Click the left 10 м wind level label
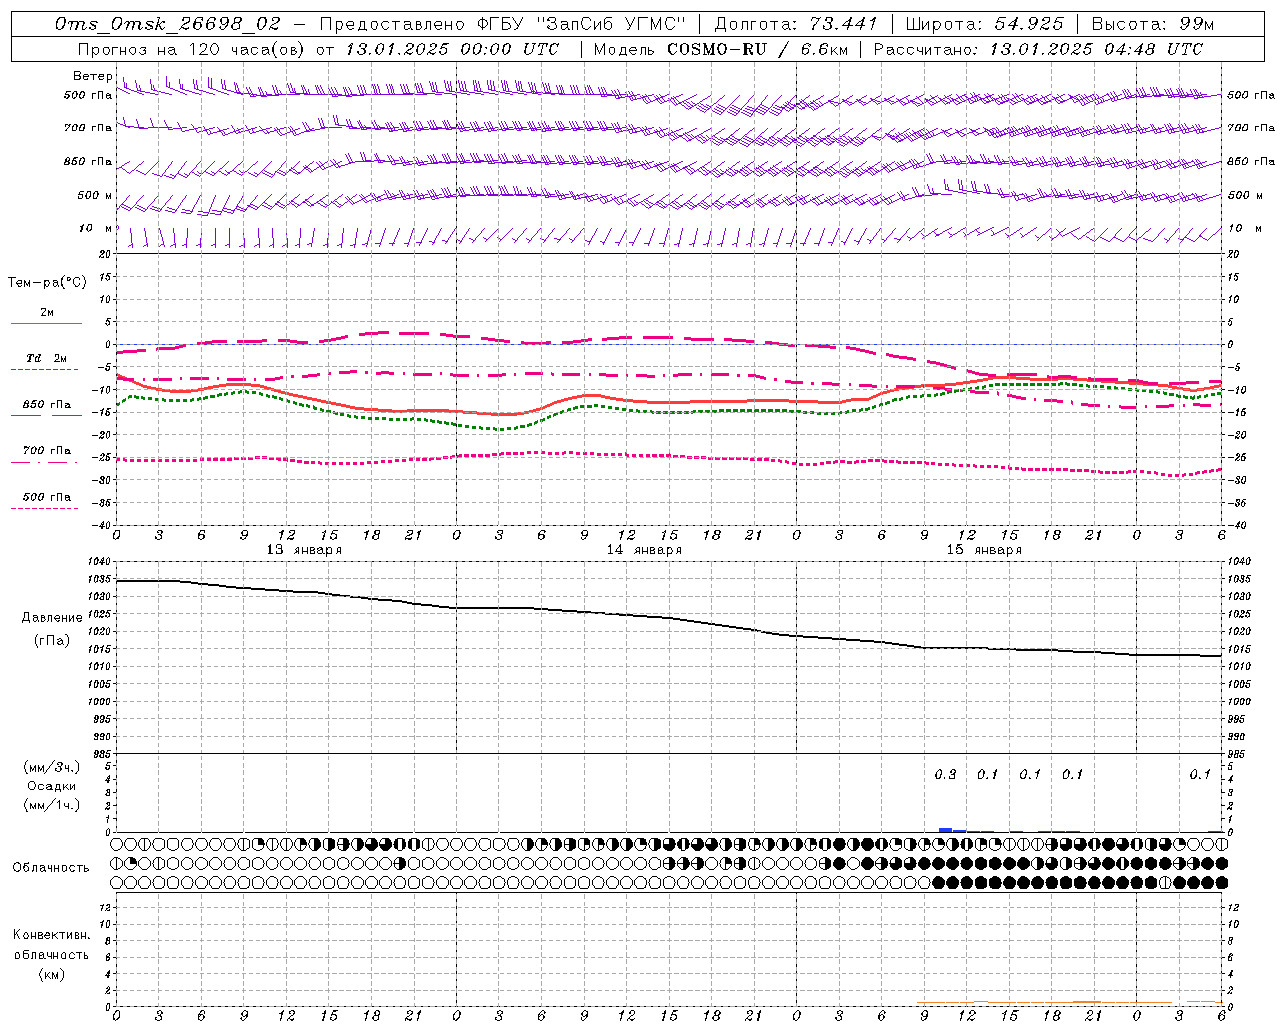Viewport: 1280px width, 1024px height. [95, 228]
